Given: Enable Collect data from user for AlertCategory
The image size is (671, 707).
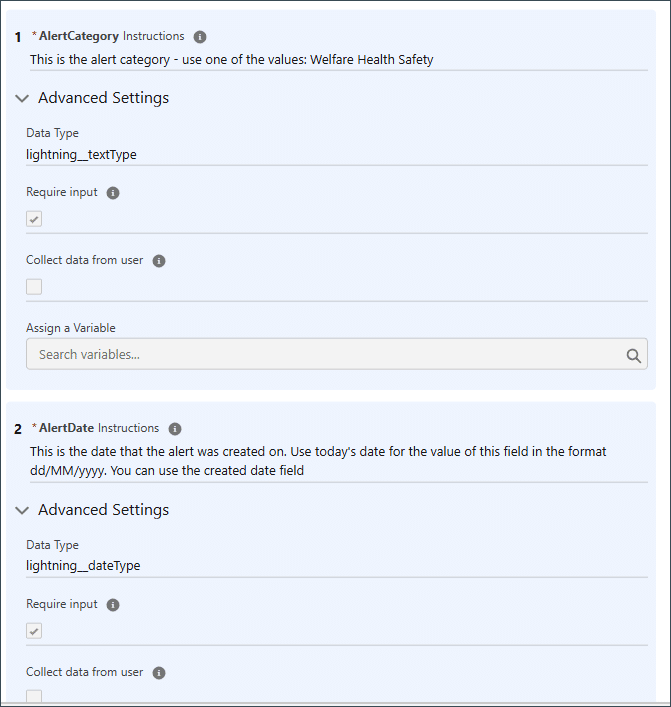Looking at the screenshot, I should pos(34,287).
